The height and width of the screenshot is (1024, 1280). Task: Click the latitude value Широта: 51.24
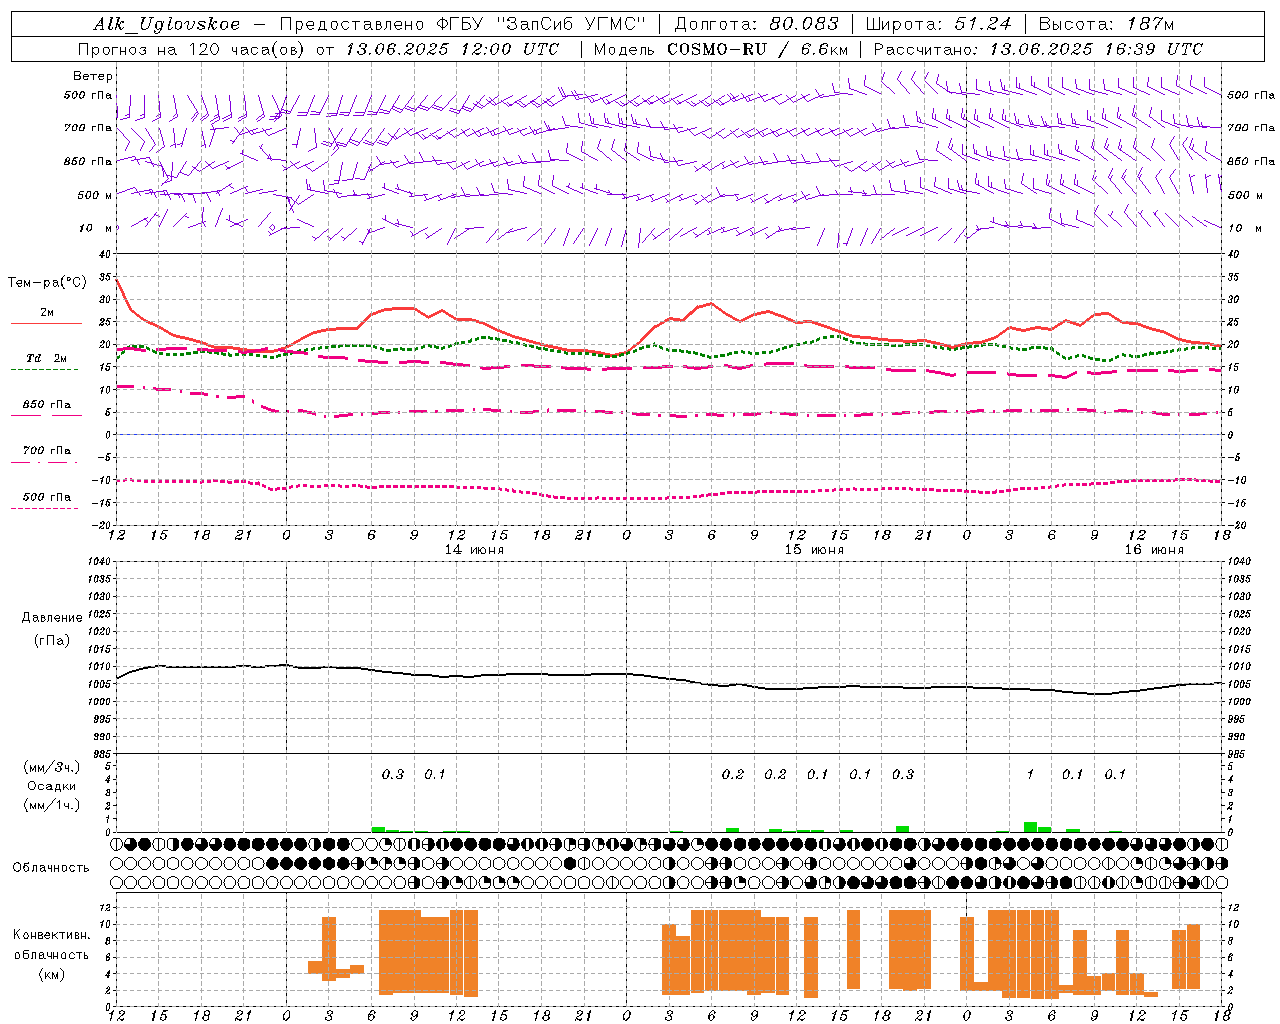[938, 24]
